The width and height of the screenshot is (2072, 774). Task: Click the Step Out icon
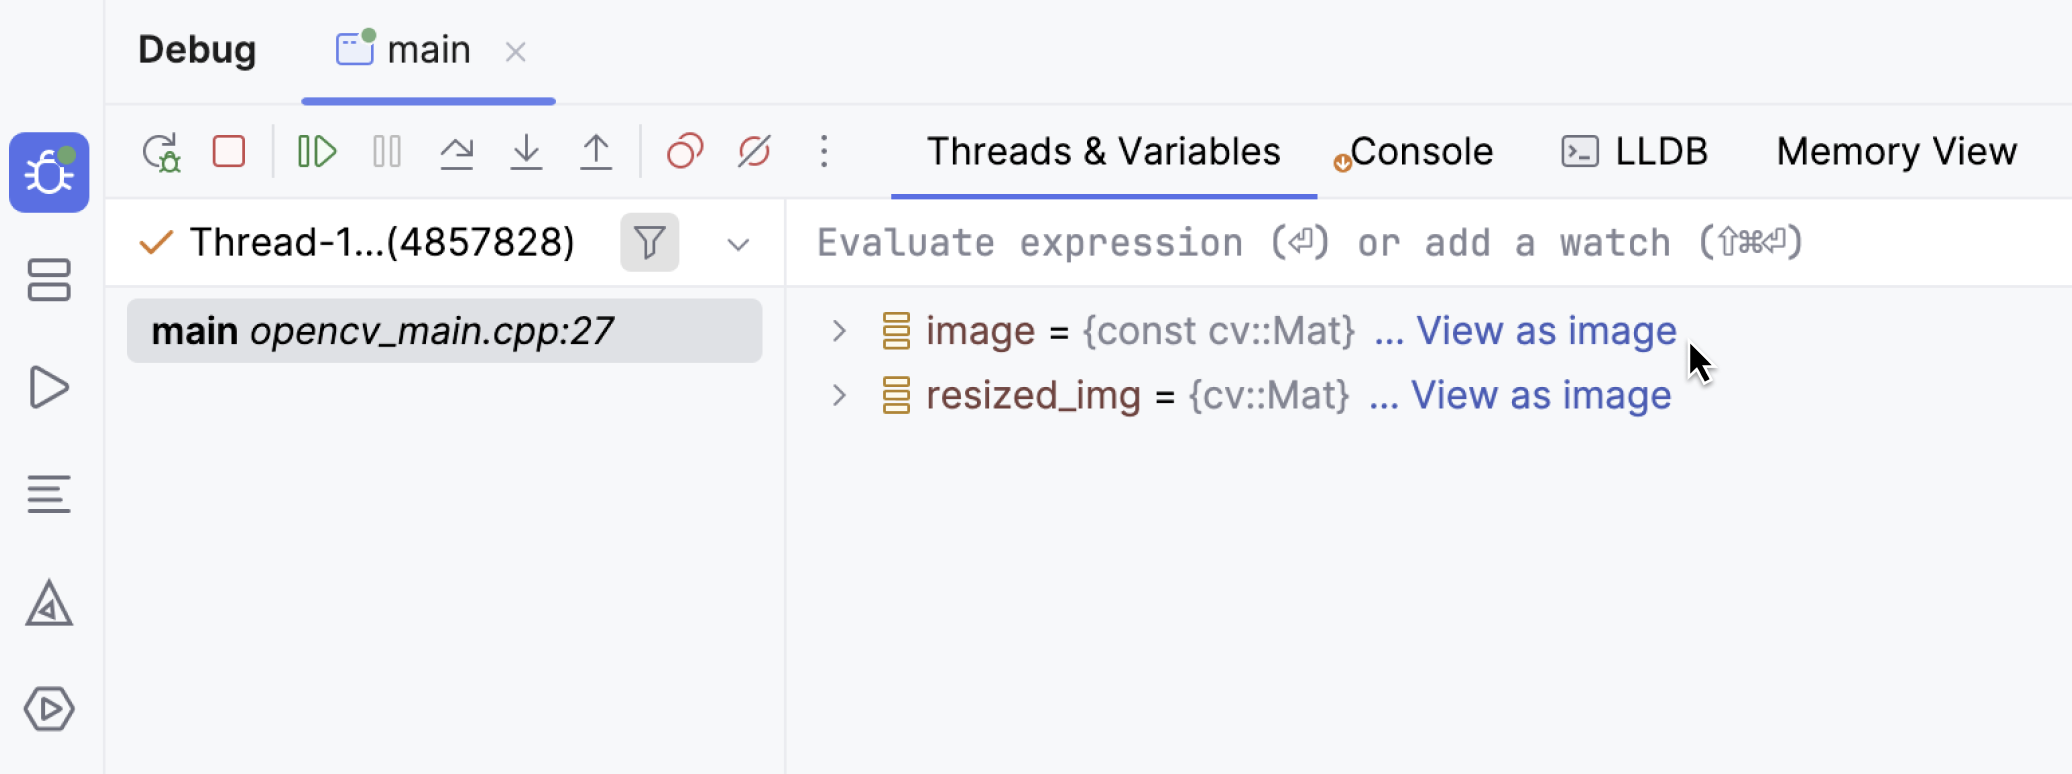[x=596, y=152]
